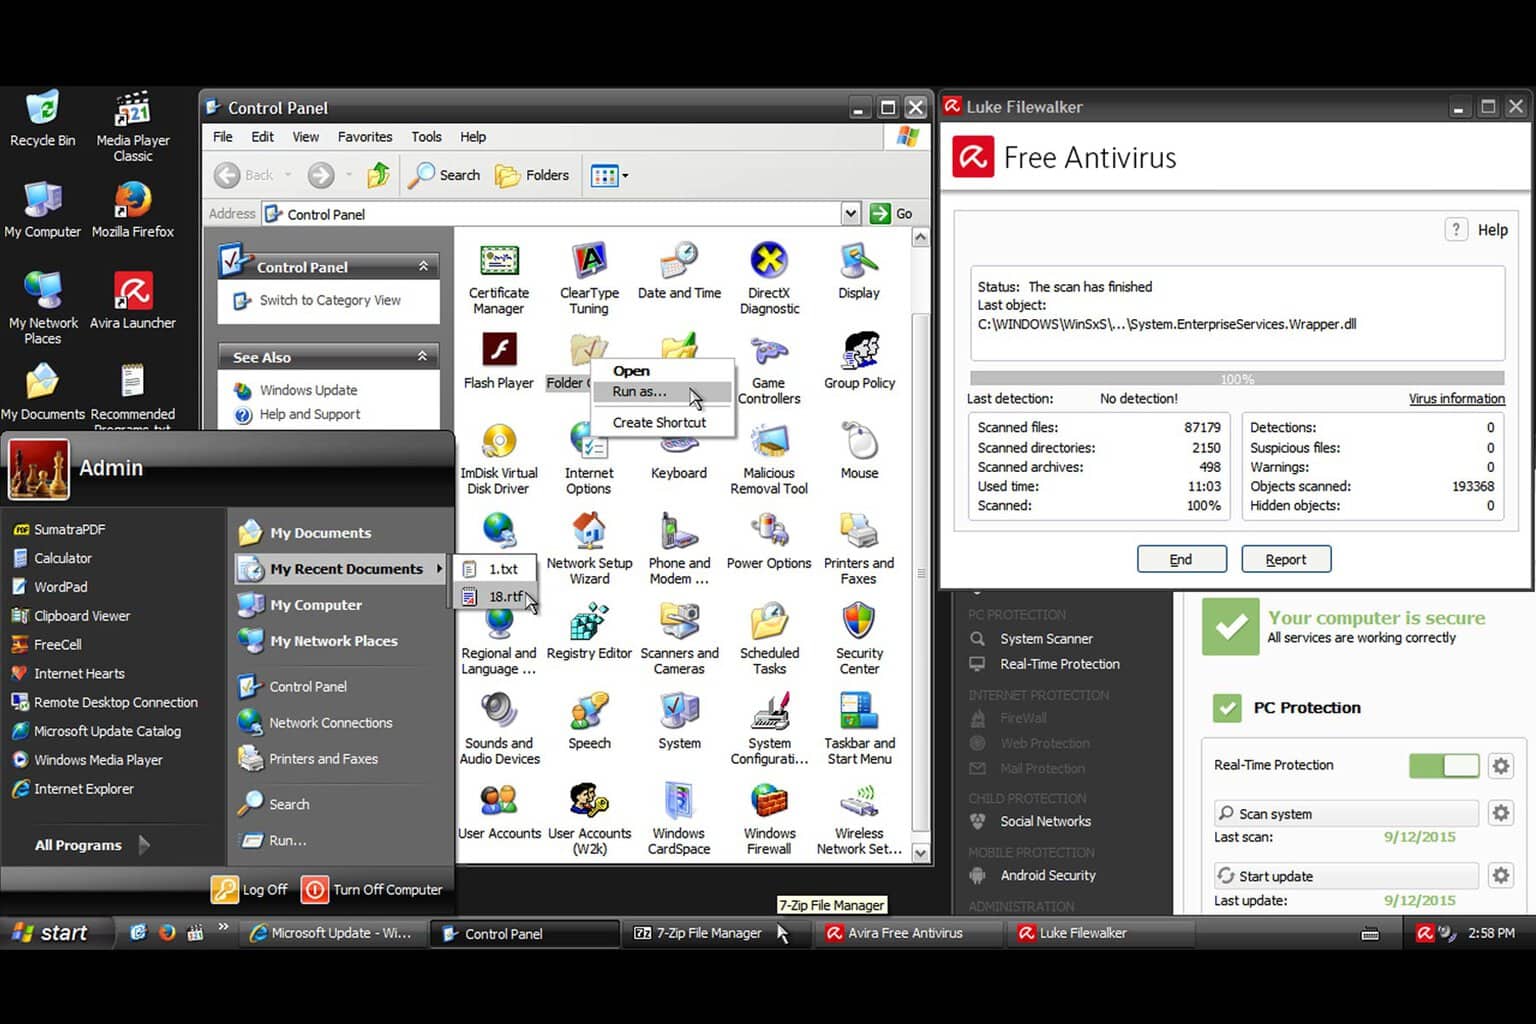Screen dimensions: 1536x1024
Task: Open Power Options icon
Action: [x=769, y=541]
